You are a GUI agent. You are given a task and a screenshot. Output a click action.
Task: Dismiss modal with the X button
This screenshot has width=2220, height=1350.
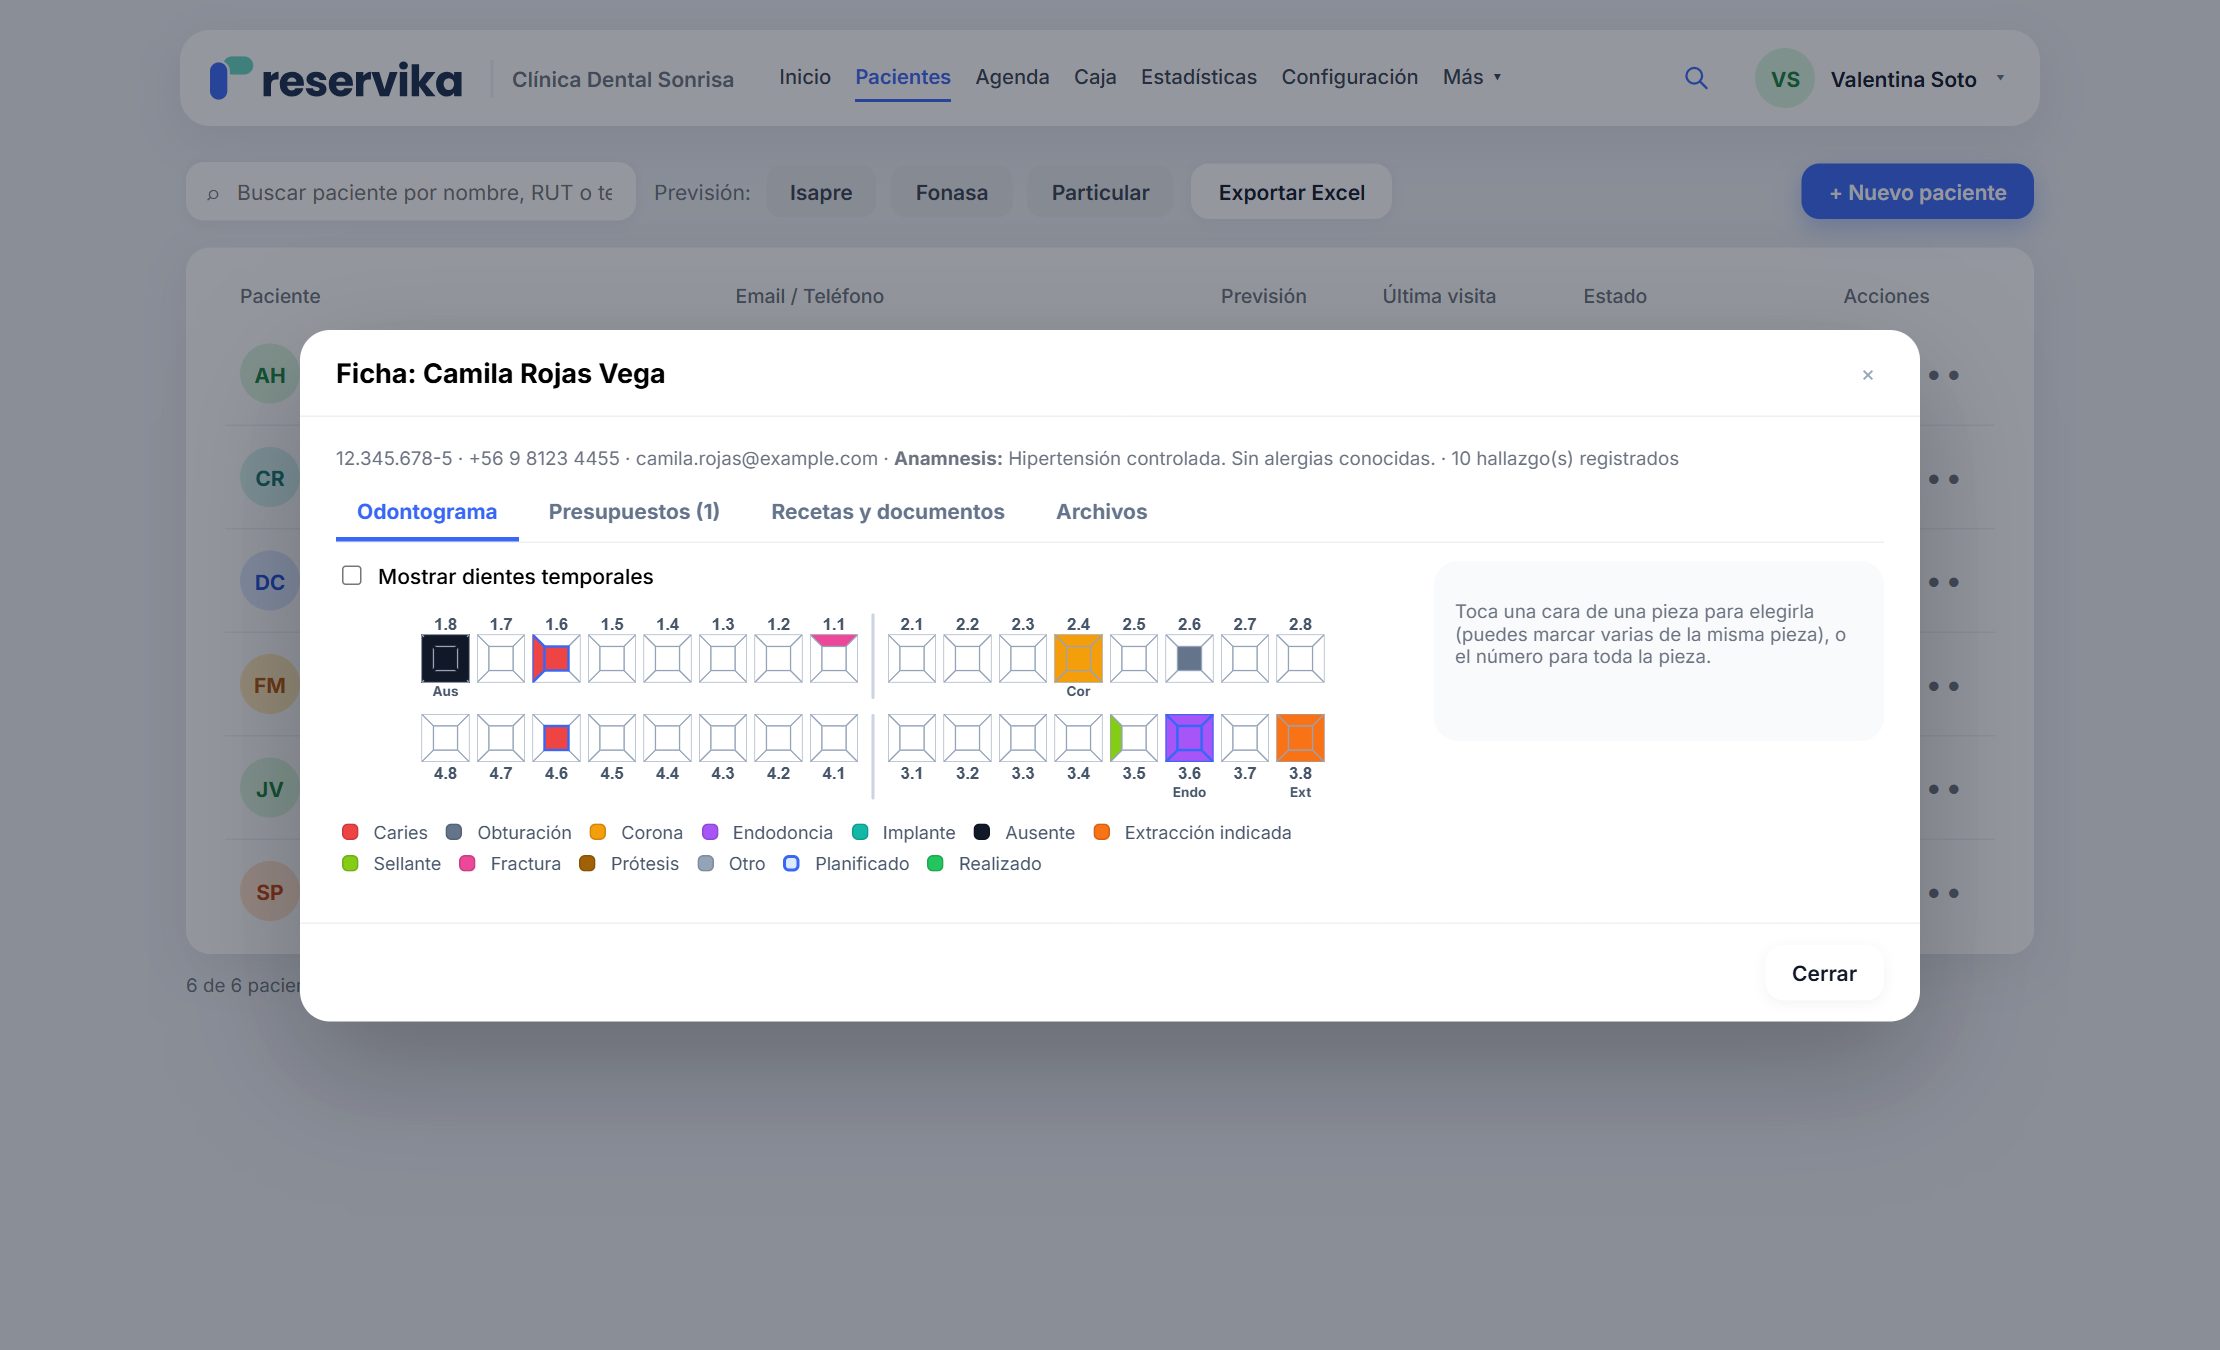1867,375
